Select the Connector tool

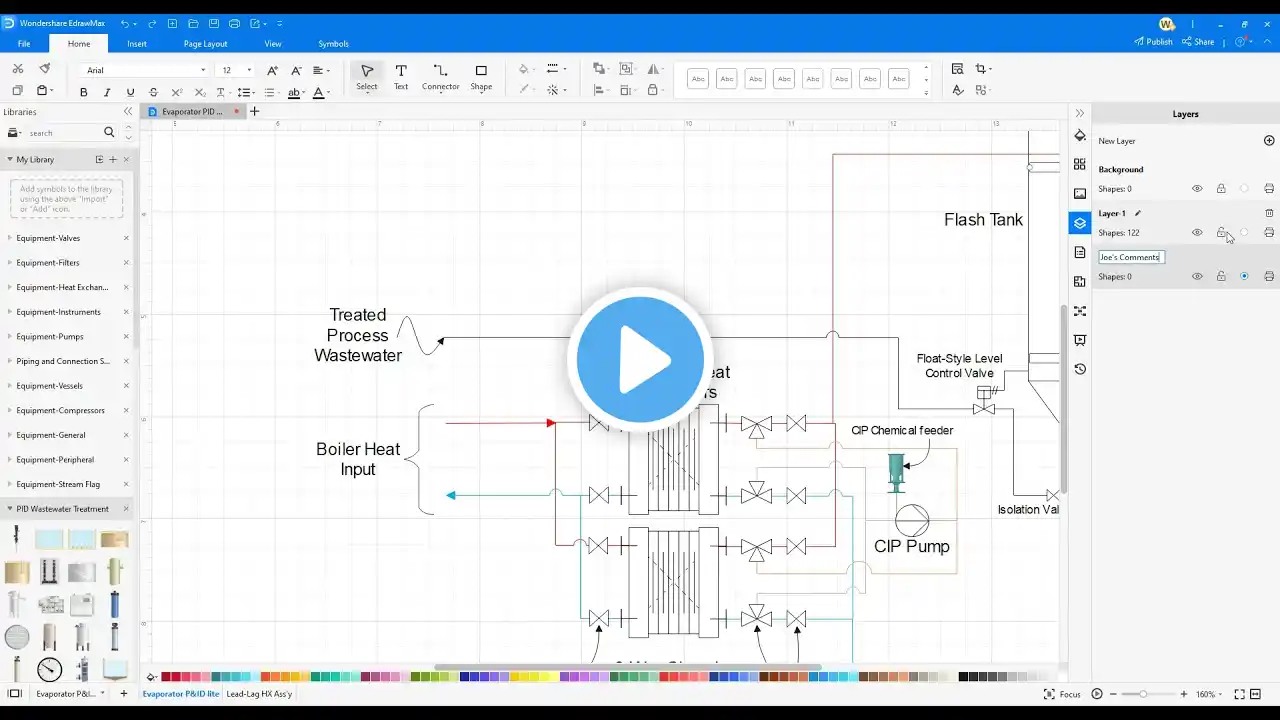(x=440, y=77)
